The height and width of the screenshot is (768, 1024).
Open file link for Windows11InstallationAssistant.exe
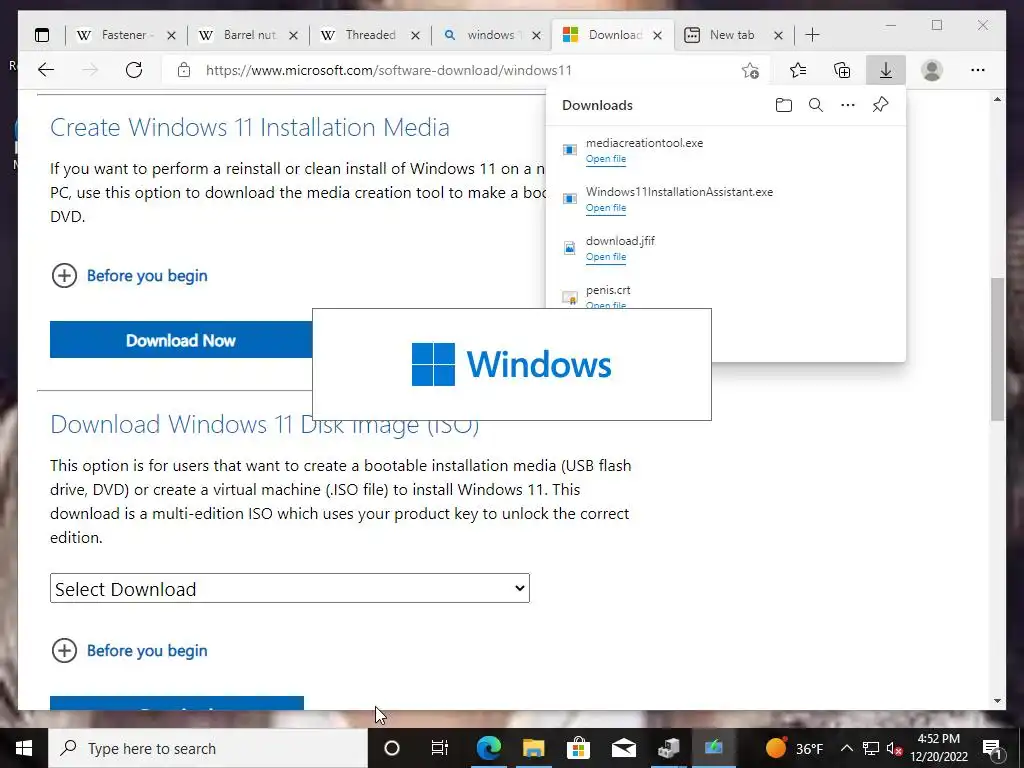click(x=605, y=208)
